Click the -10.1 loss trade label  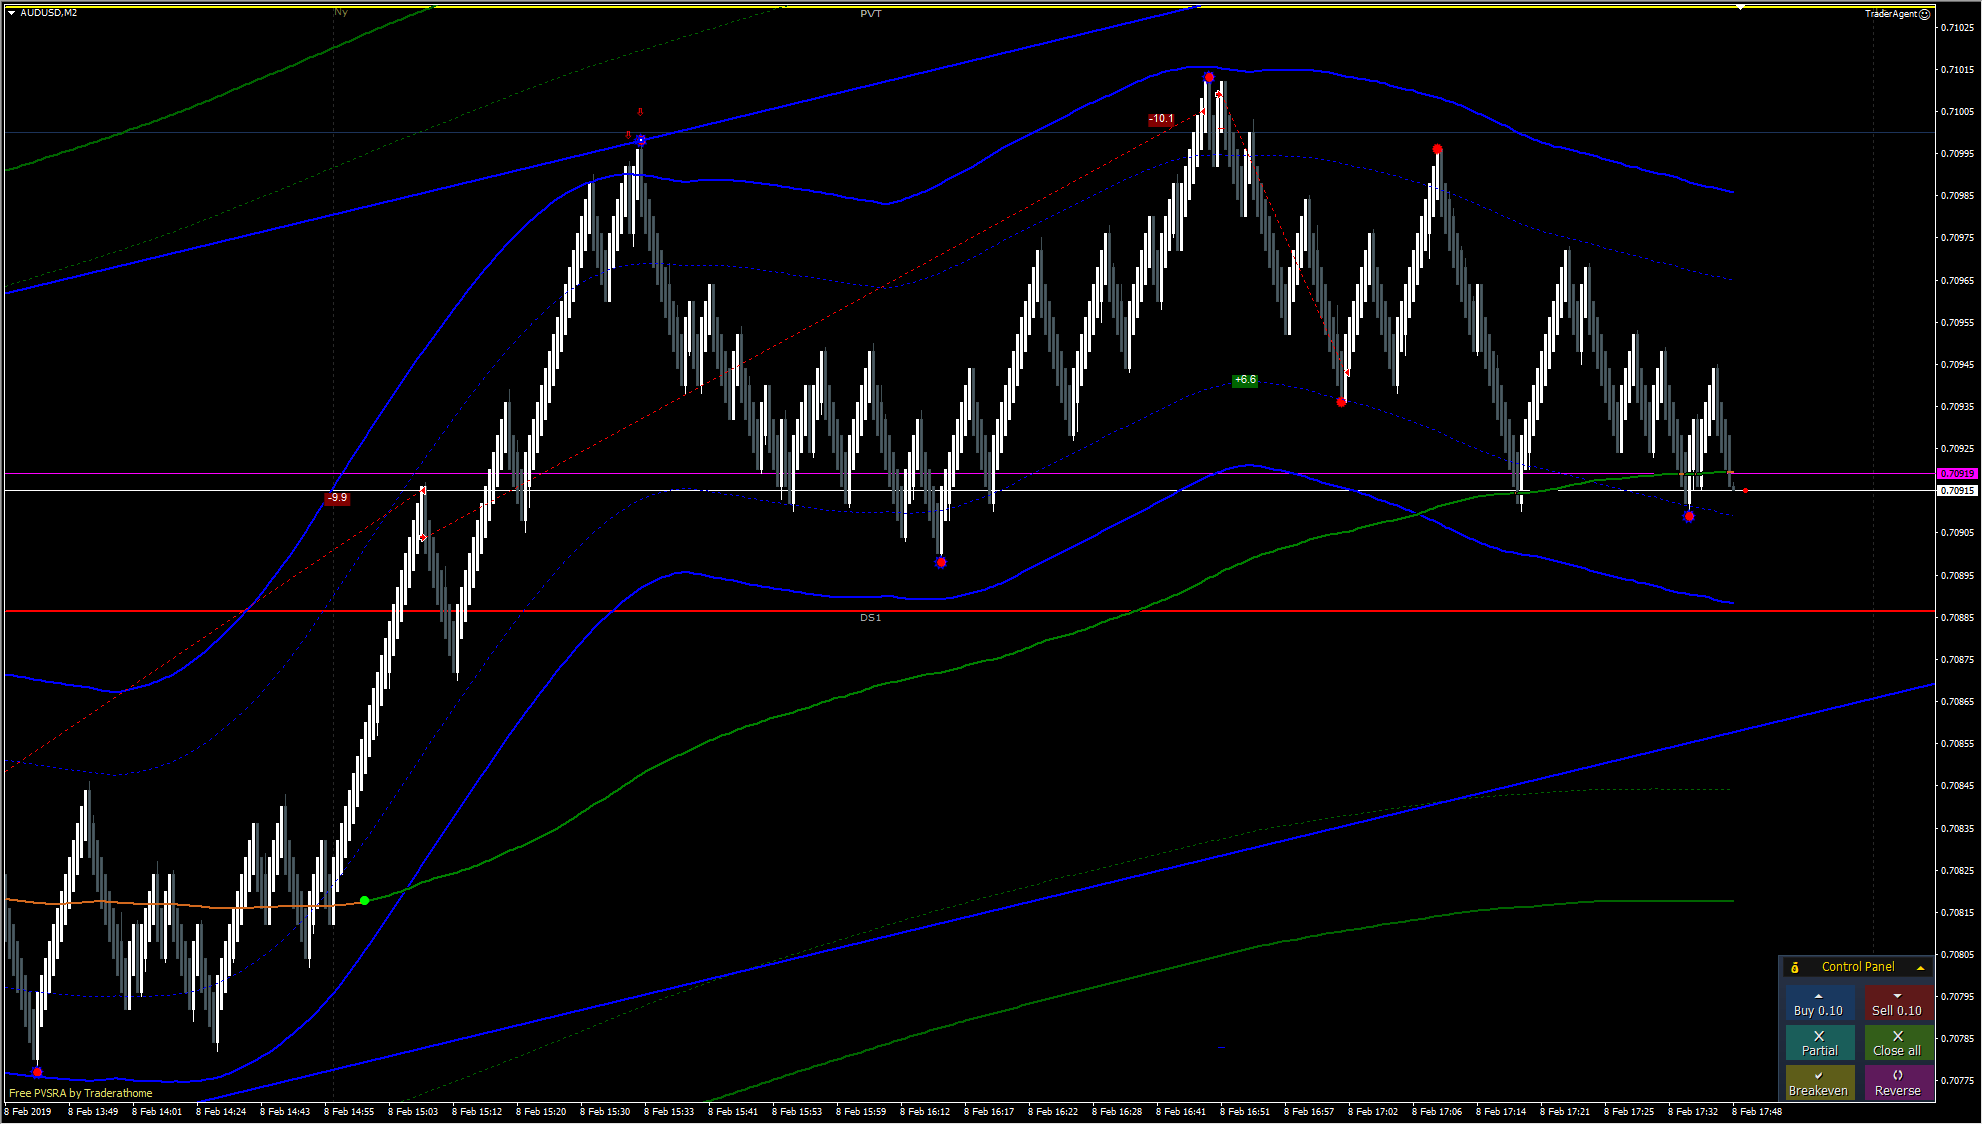pyautogui.click(x=1161, y=119)
